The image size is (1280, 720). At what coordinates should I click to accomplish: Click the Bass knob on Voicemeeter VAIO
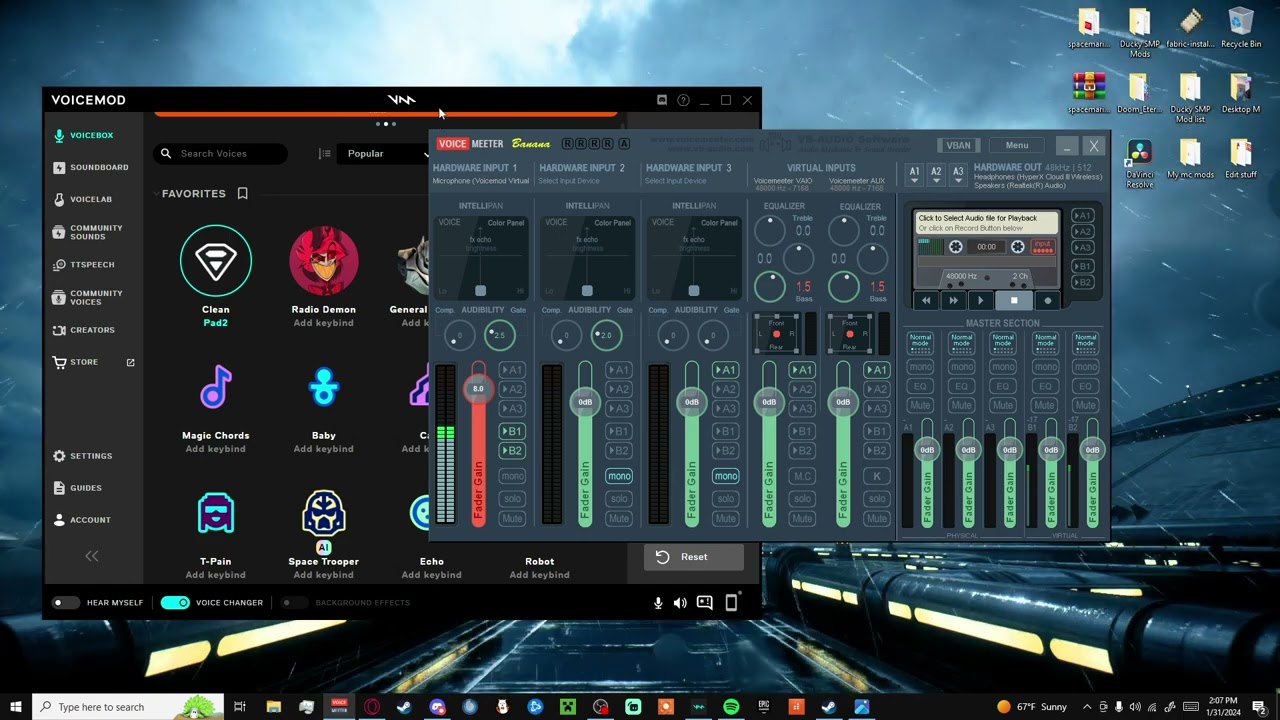[x=770, y=287]
